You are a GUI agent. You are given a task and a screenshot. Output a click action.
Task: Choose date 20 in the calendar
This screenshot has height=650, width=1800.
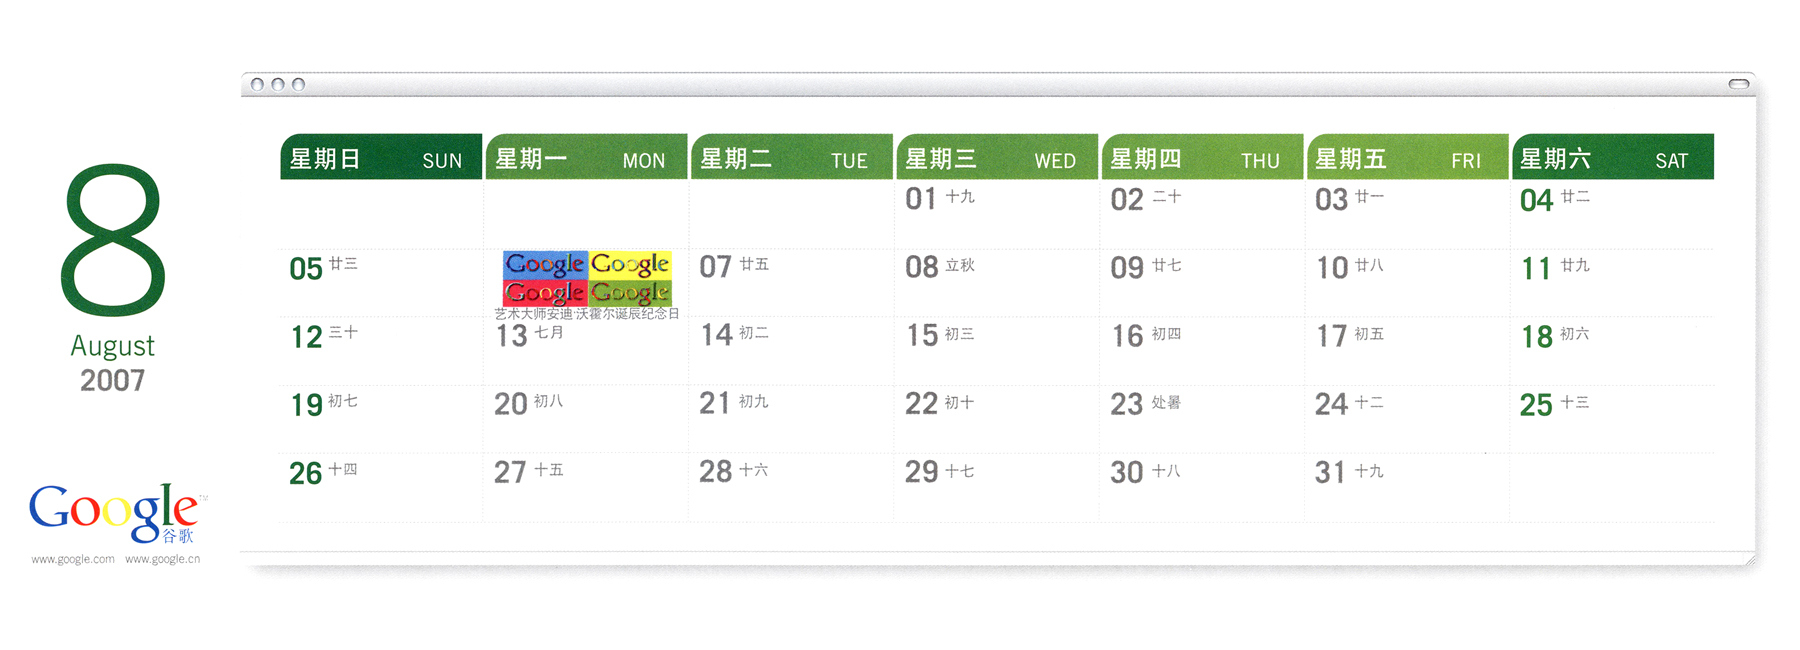click(x=511, y=404)
